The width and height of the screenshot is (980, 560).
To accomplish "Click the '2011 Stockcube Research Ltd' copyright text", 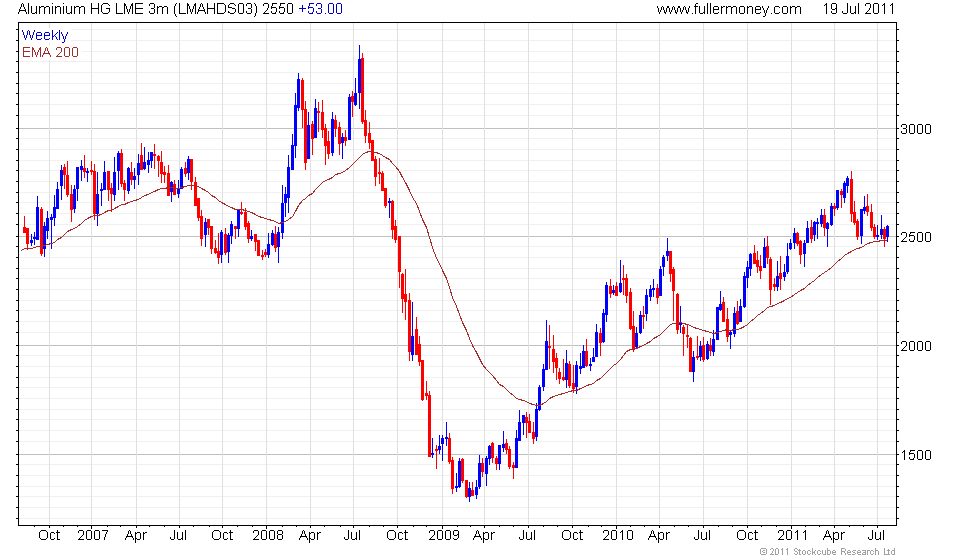I will 827,552.
